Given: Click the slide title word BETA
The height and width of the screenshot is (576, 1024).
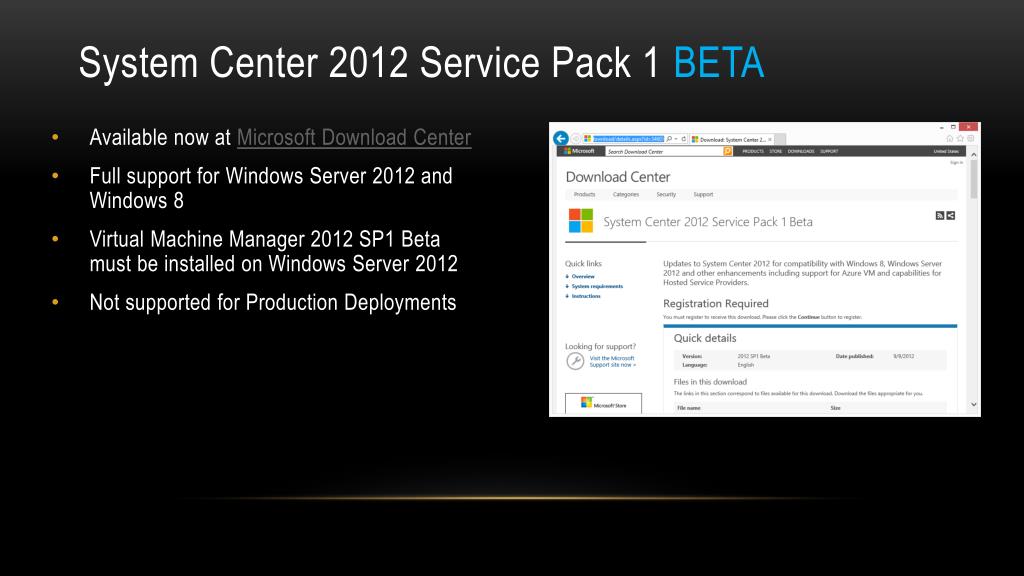Looking at the screenshot, I should [x=718, y=63].
